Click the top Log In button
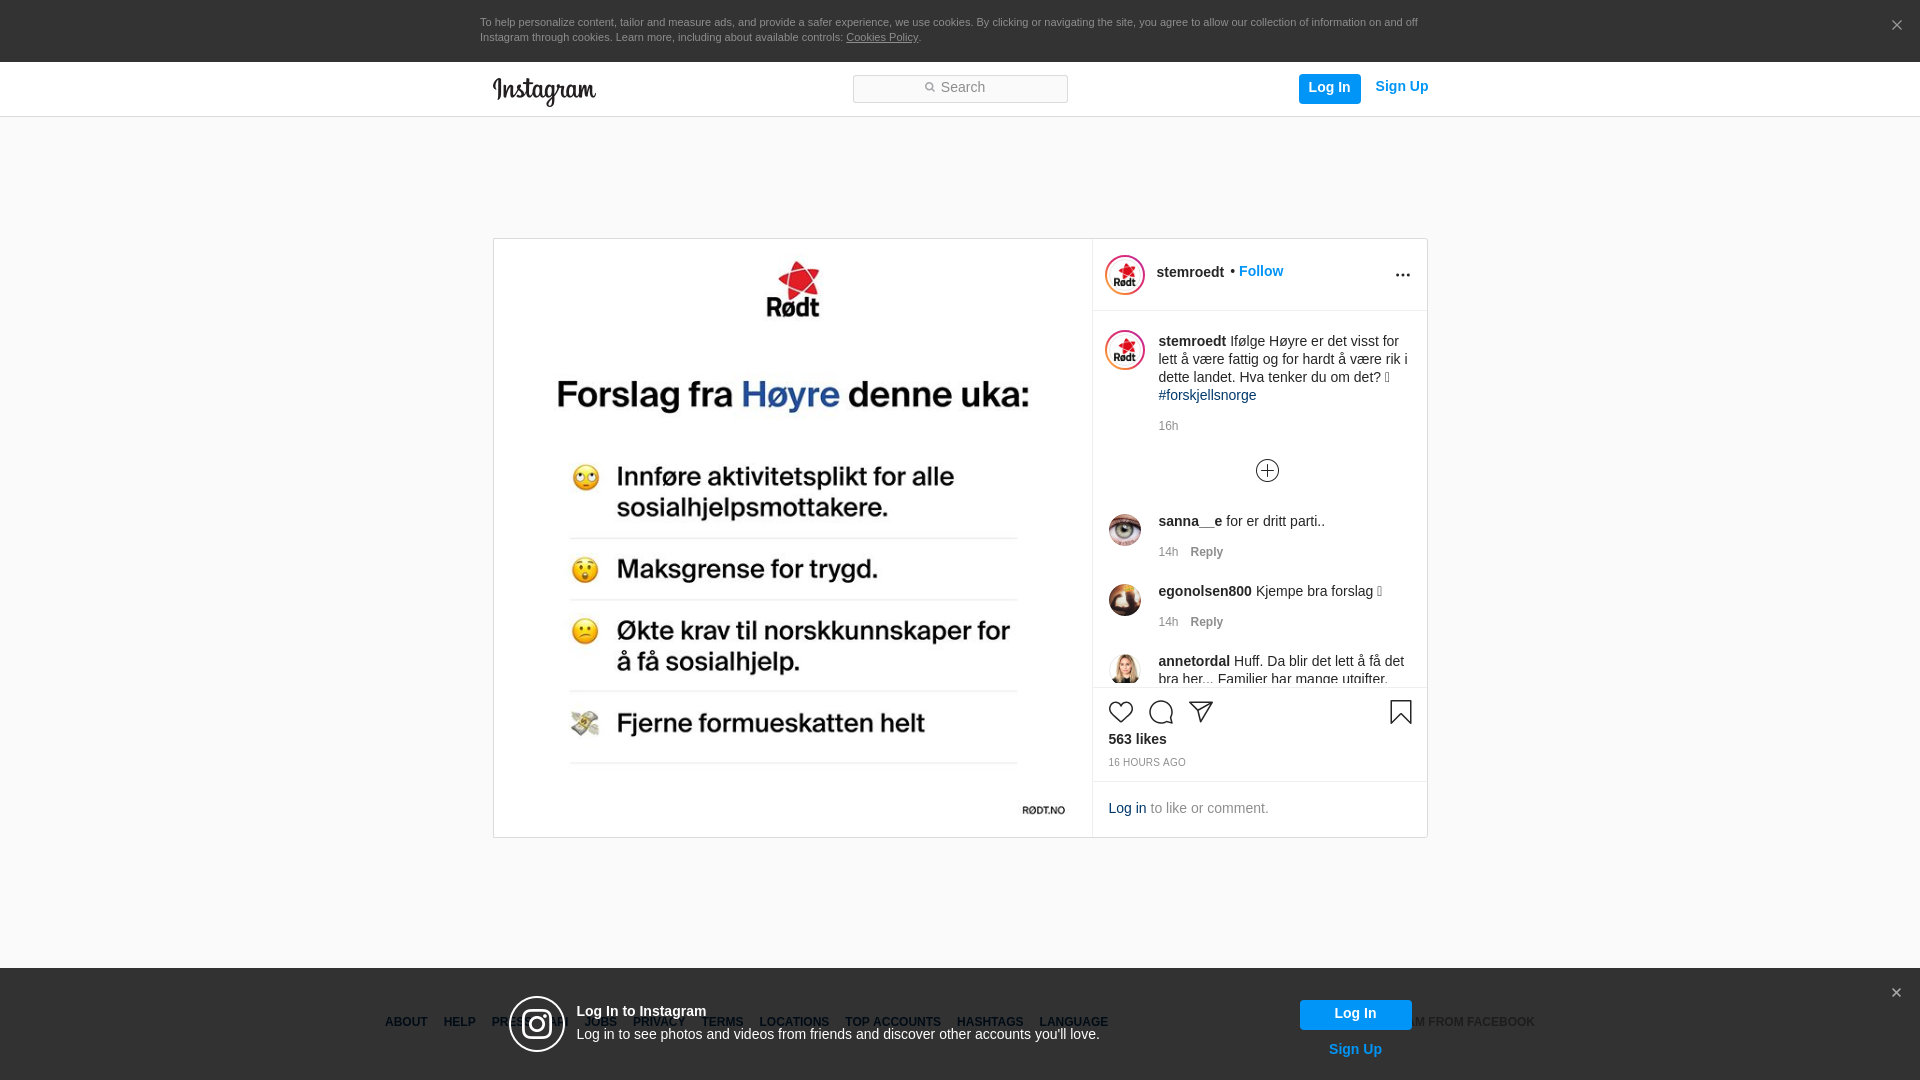 pos(1329,88)
